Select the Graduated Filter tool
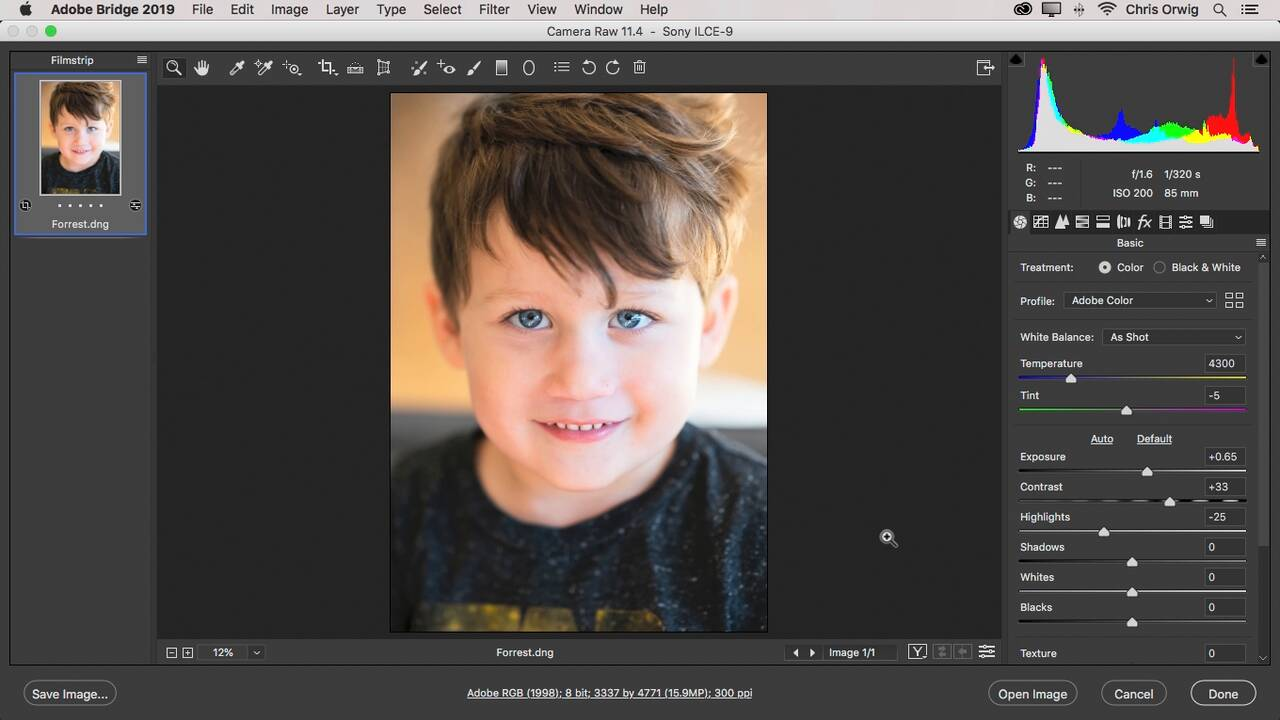The width and height of the screenshot is (1280, 720). (x=502, y=67)
